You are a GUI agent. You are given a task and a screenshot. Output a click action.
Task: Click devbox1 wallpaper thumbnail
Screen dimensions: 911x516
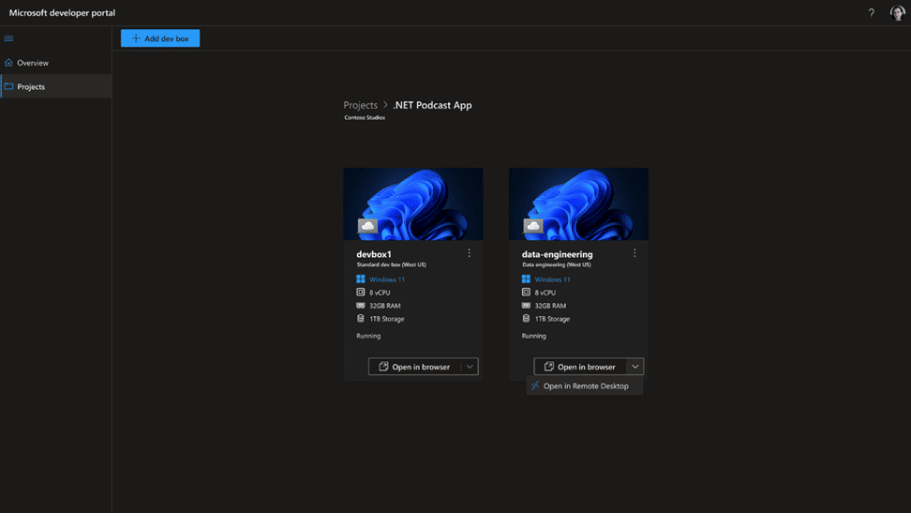[413, 204]
